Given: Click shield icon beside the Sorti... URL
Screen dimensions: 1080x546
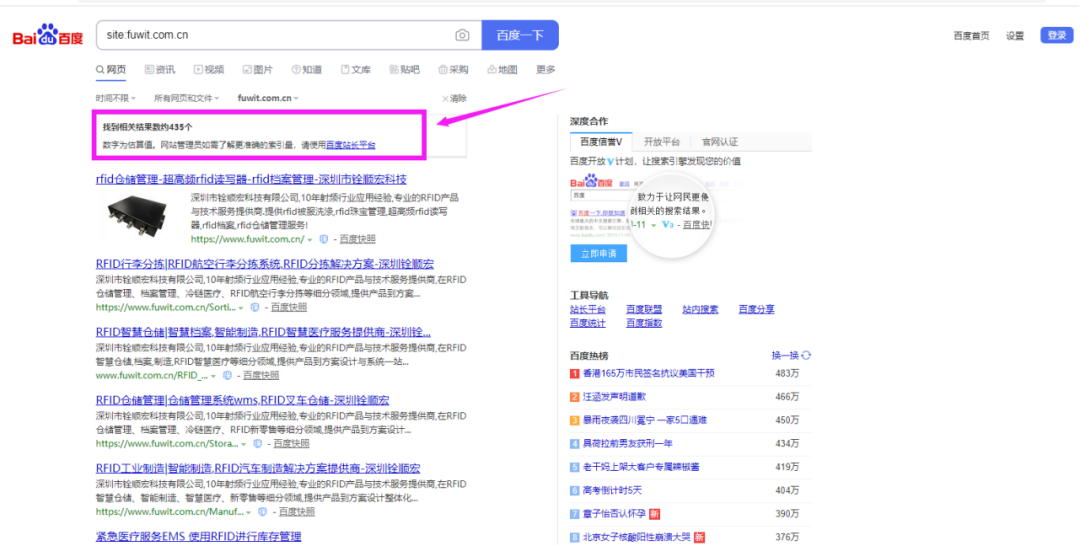Looking at the screenshot, I should pyautogui.click(x=254, y=307).
